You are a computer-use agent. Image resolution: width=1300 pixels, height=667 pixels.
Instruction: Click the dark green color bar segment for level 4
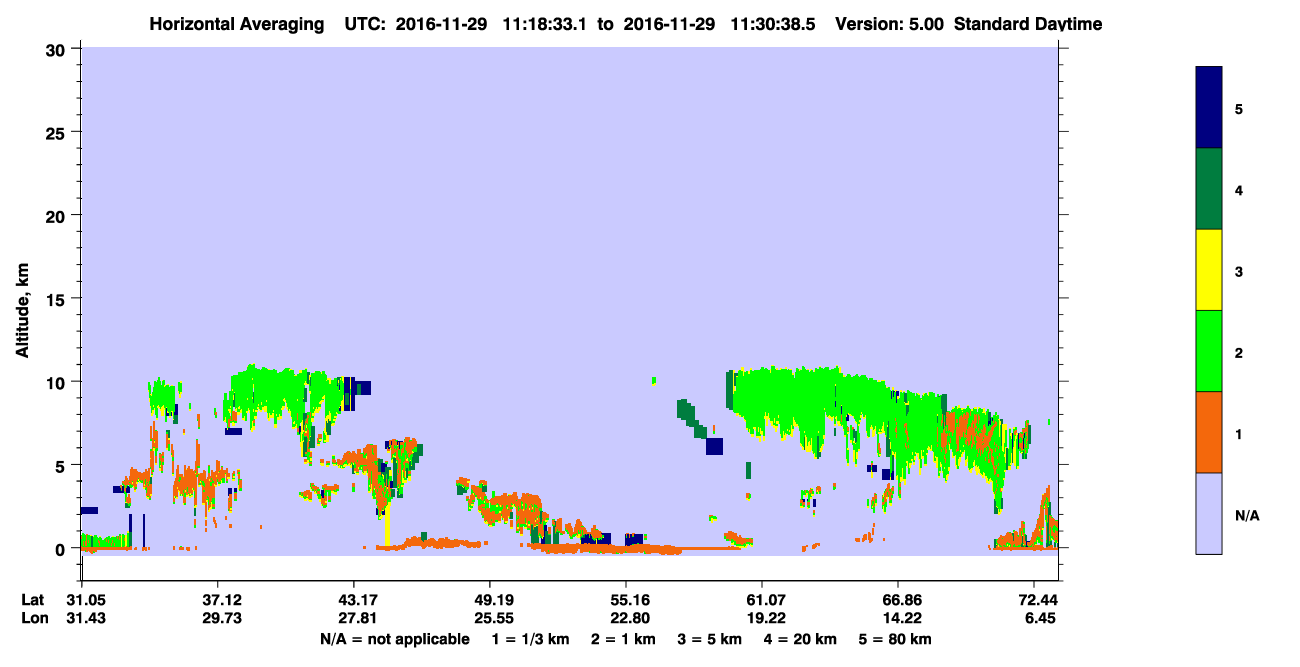coord(1209,189)
